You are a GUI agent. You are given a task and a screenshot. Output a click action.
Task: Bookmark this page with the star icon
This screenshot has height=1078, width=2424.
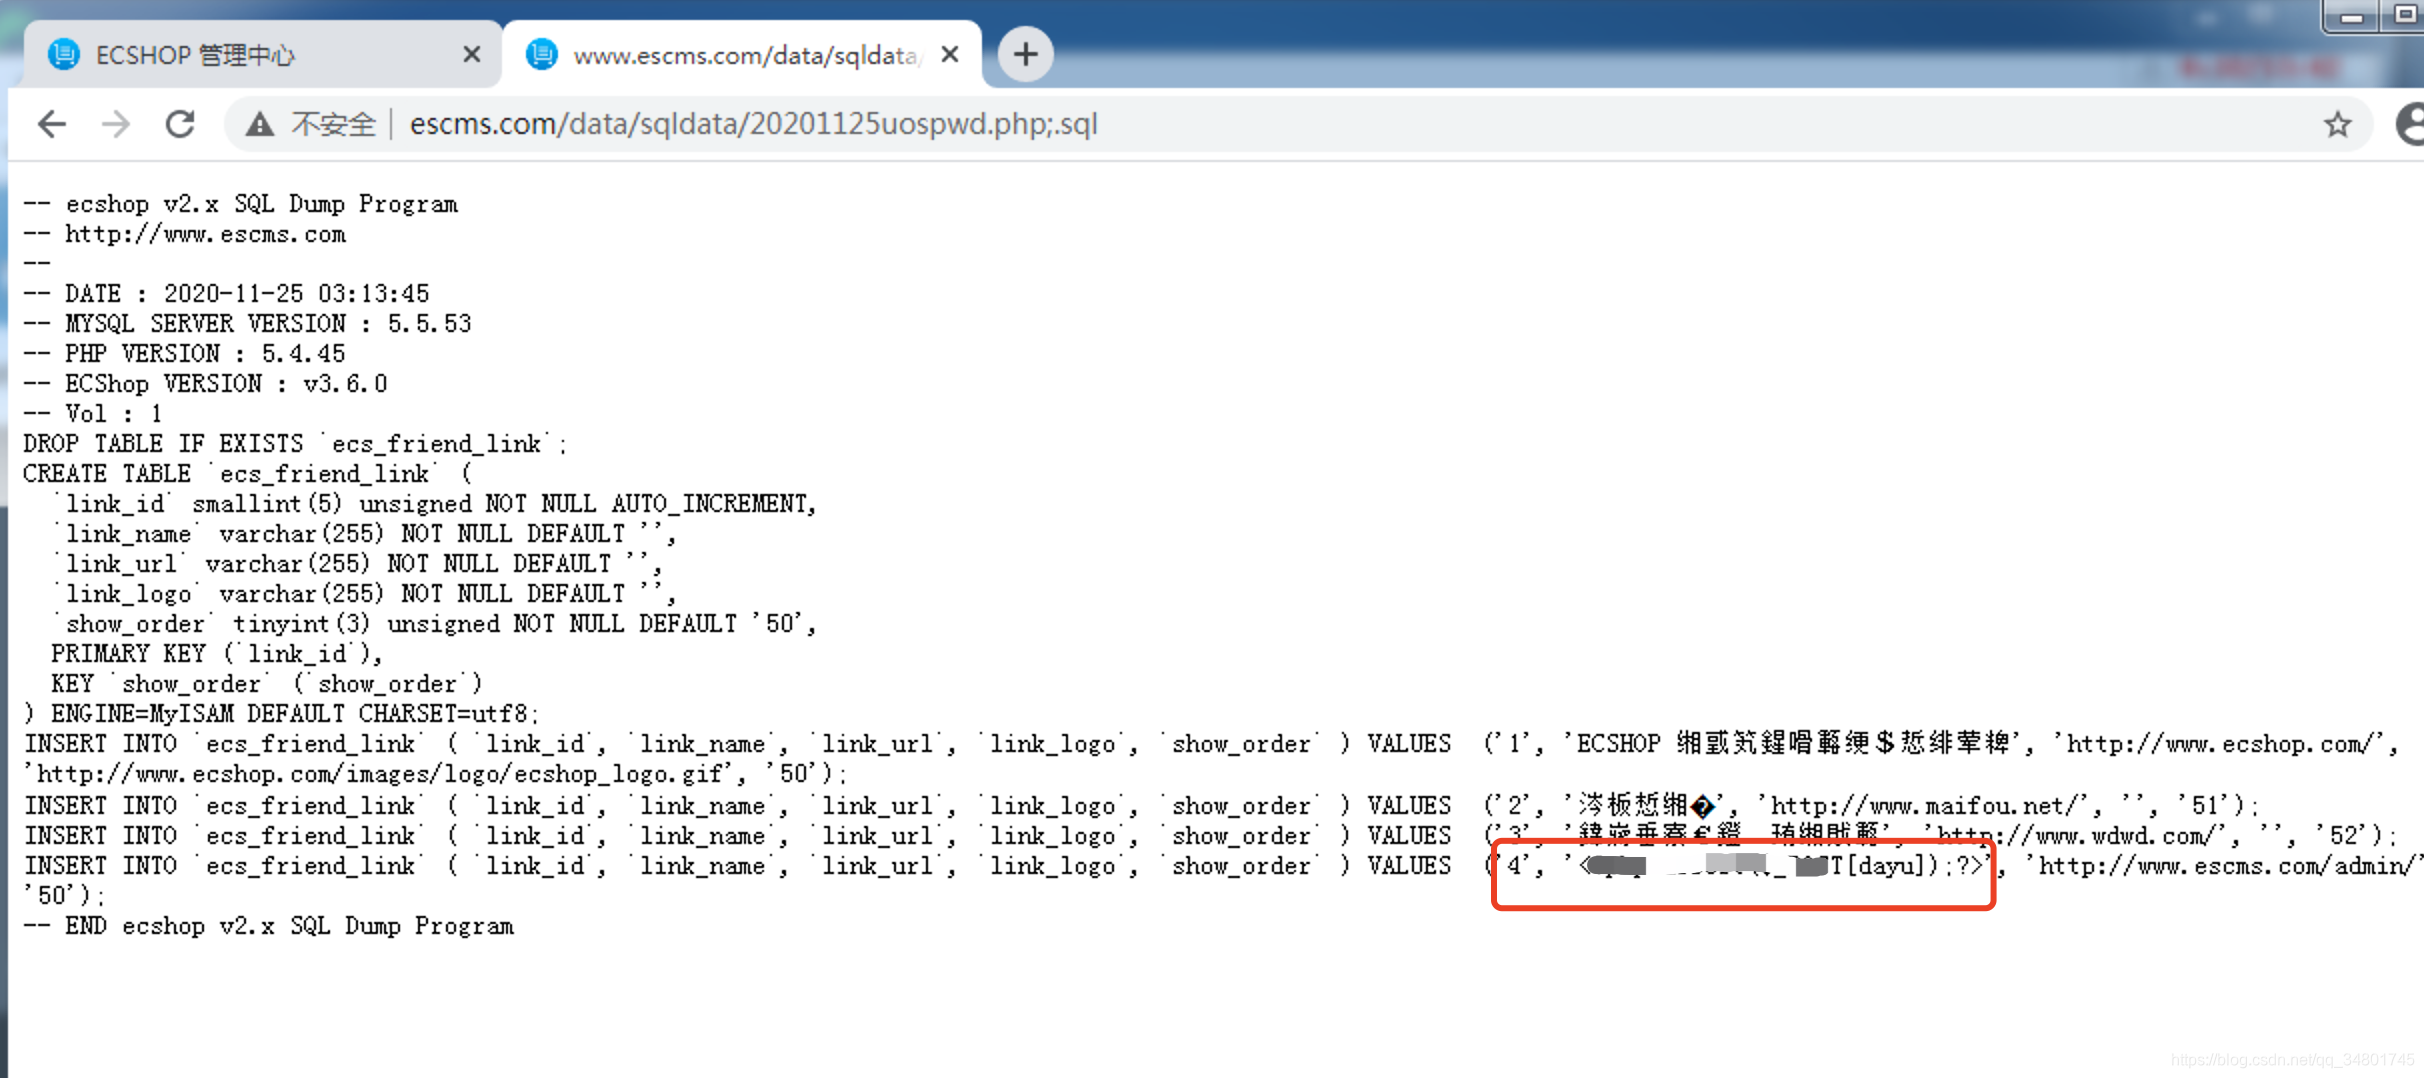click(2337, 125)
